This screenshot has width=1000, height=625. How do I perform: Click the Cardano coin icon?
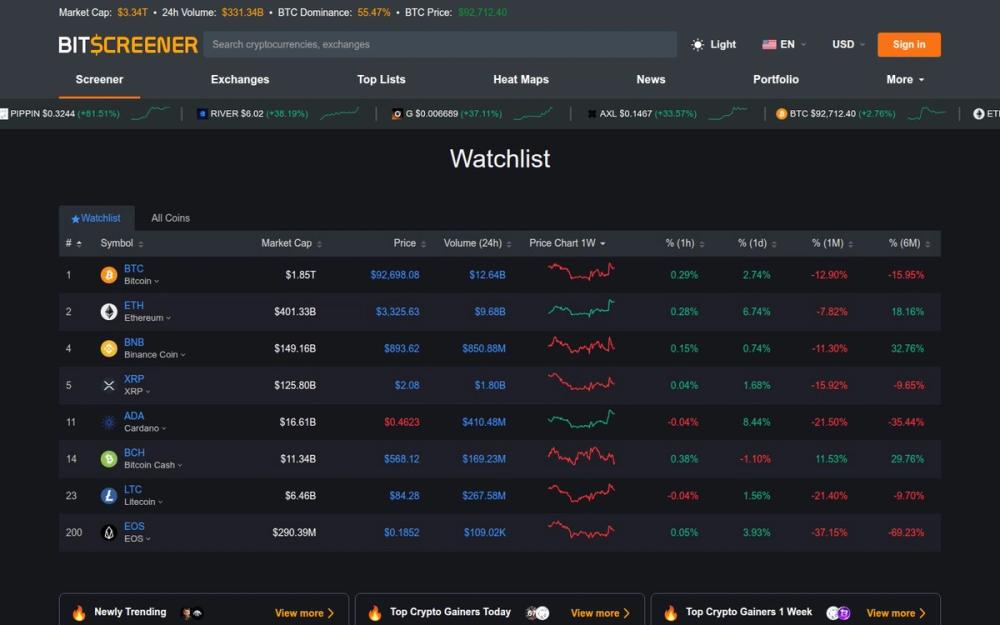[x=109, y=422]
